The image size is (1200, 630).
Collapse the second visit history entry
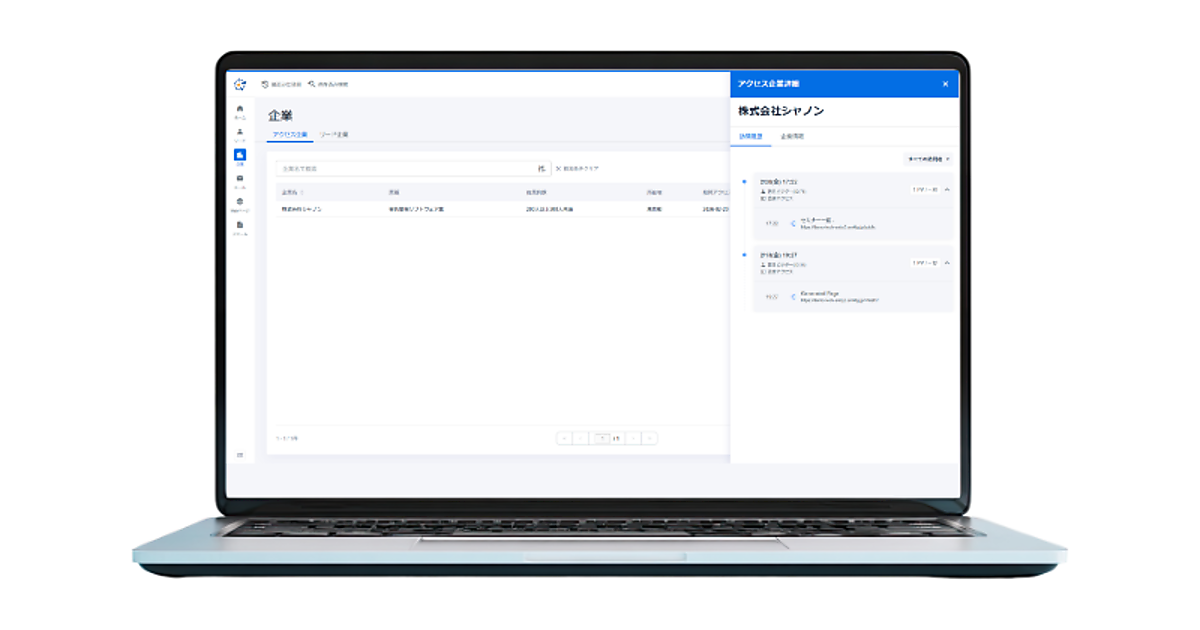click(x=947, y=263)
